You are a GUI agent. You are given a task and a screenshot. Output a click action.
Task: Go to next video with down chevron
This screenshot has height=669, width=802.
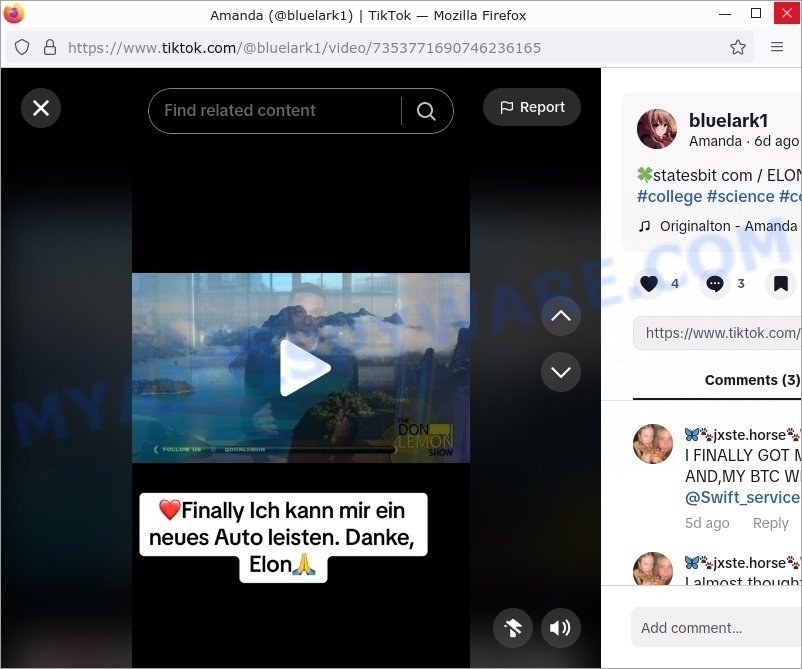pyautogui.click(x=561, y=372)
